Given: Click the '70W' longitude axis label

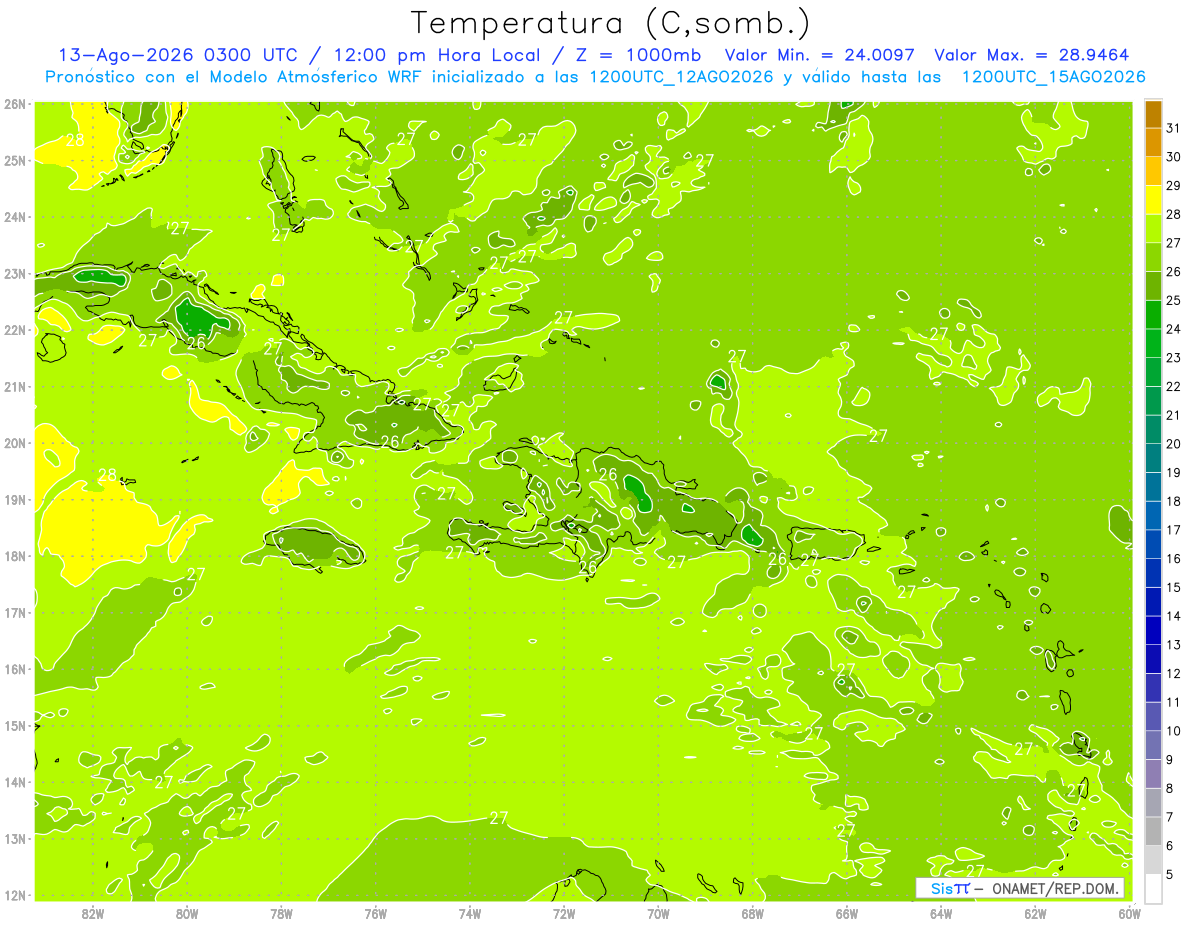Looking at the screenshot, I should point(658,914).
